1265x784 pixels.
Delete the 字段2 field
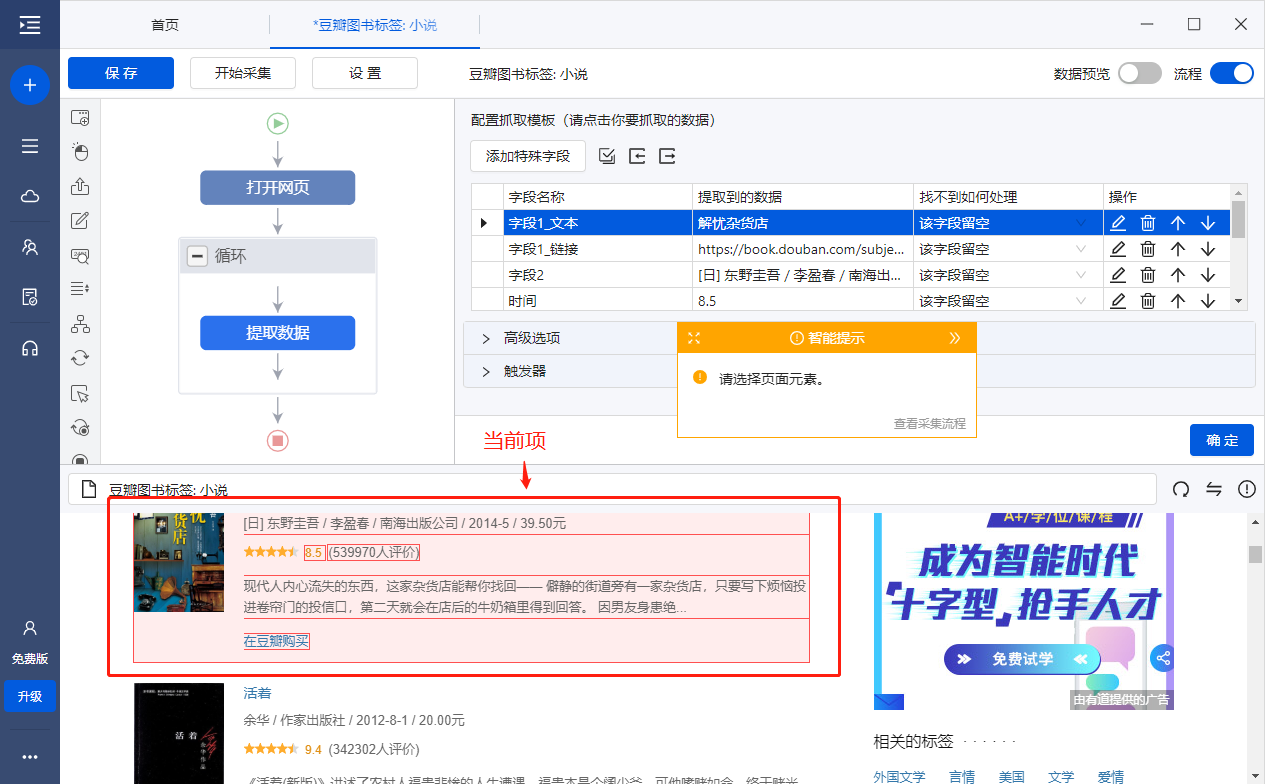point(1148,275)
